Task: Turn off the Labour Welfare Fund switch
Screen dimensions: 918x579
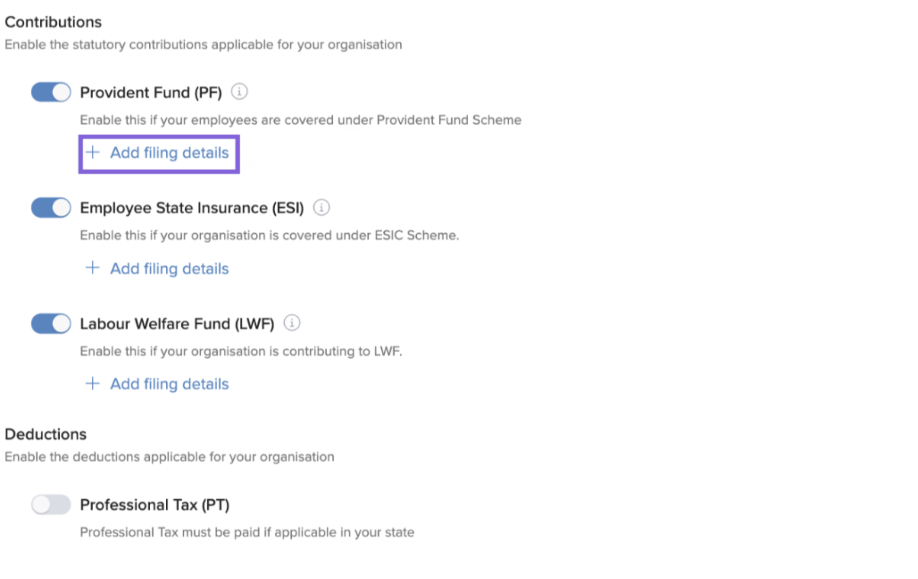Action: [x=51, y=324]
